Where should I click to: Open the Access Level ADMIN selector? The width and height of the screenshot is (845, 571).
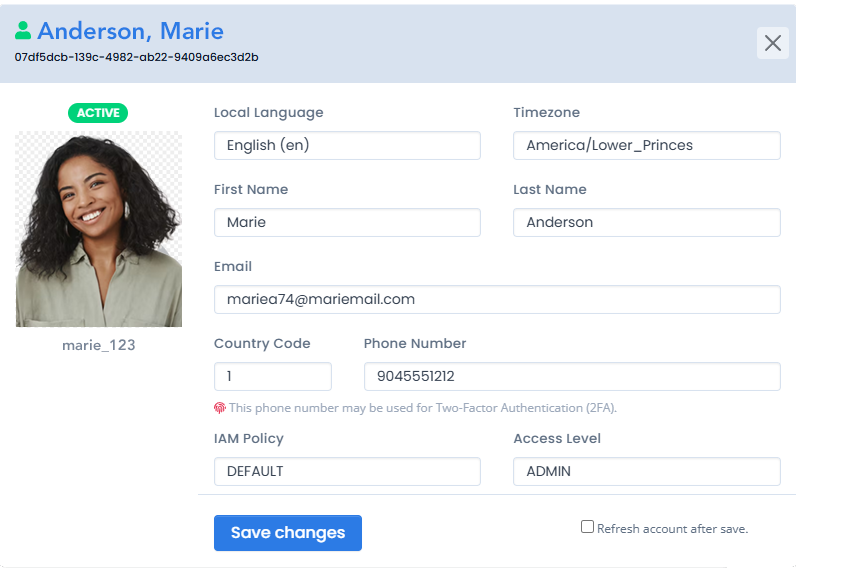coord(646,471)
